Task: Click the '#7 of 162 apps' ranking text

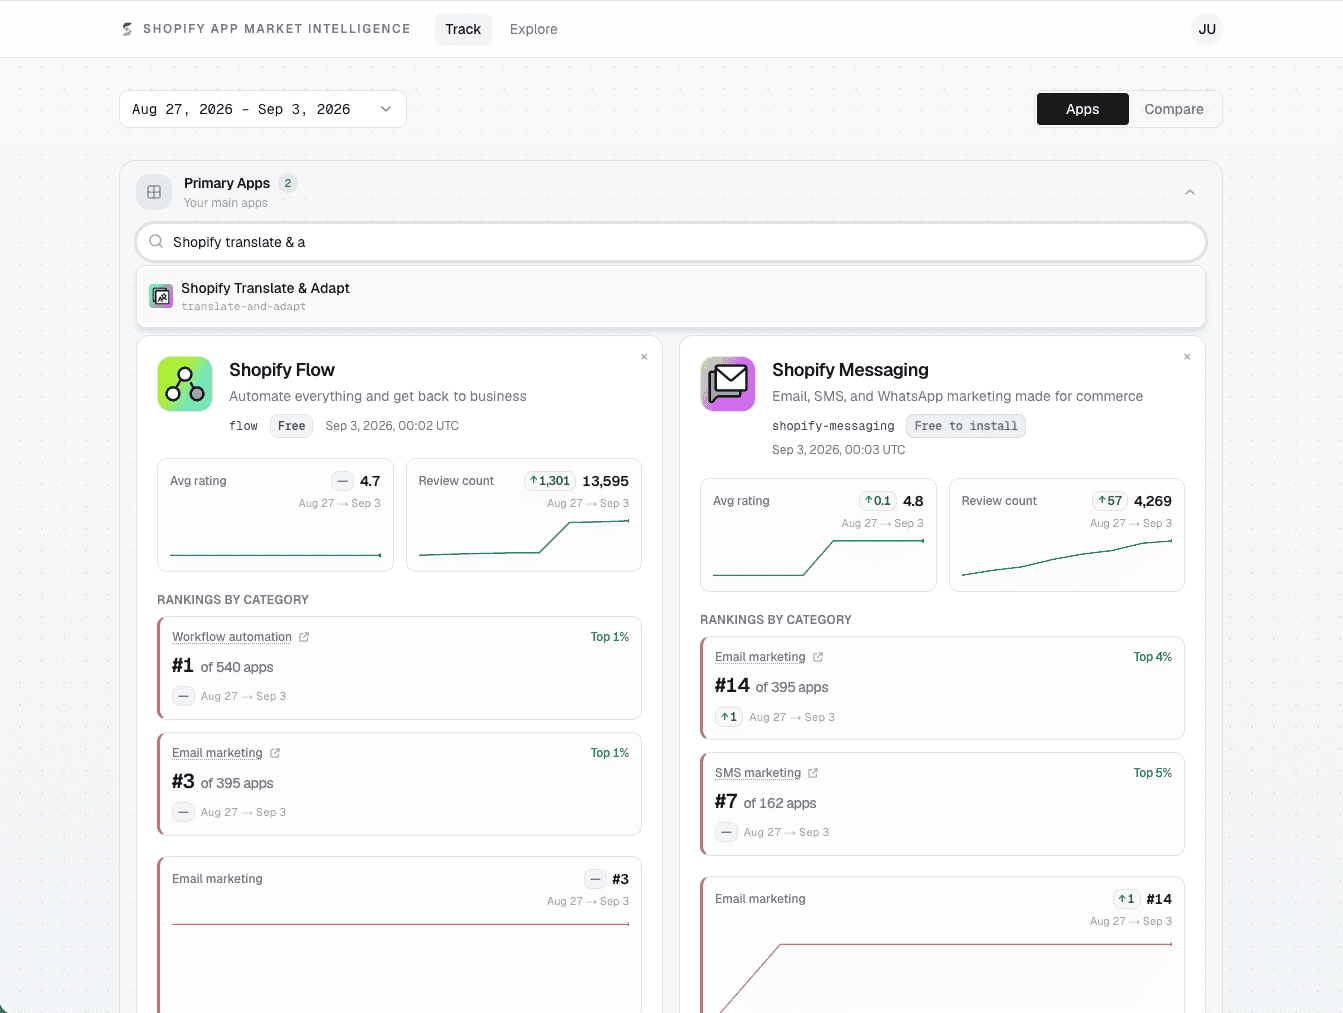Action: pos(765,802)
